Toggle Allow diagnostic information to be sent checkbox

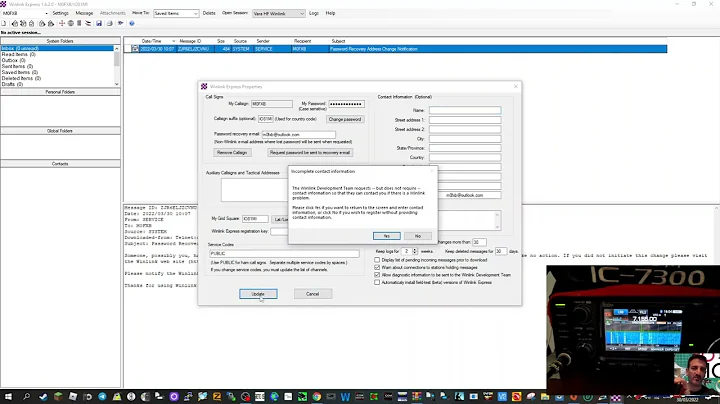coord(377,275)
